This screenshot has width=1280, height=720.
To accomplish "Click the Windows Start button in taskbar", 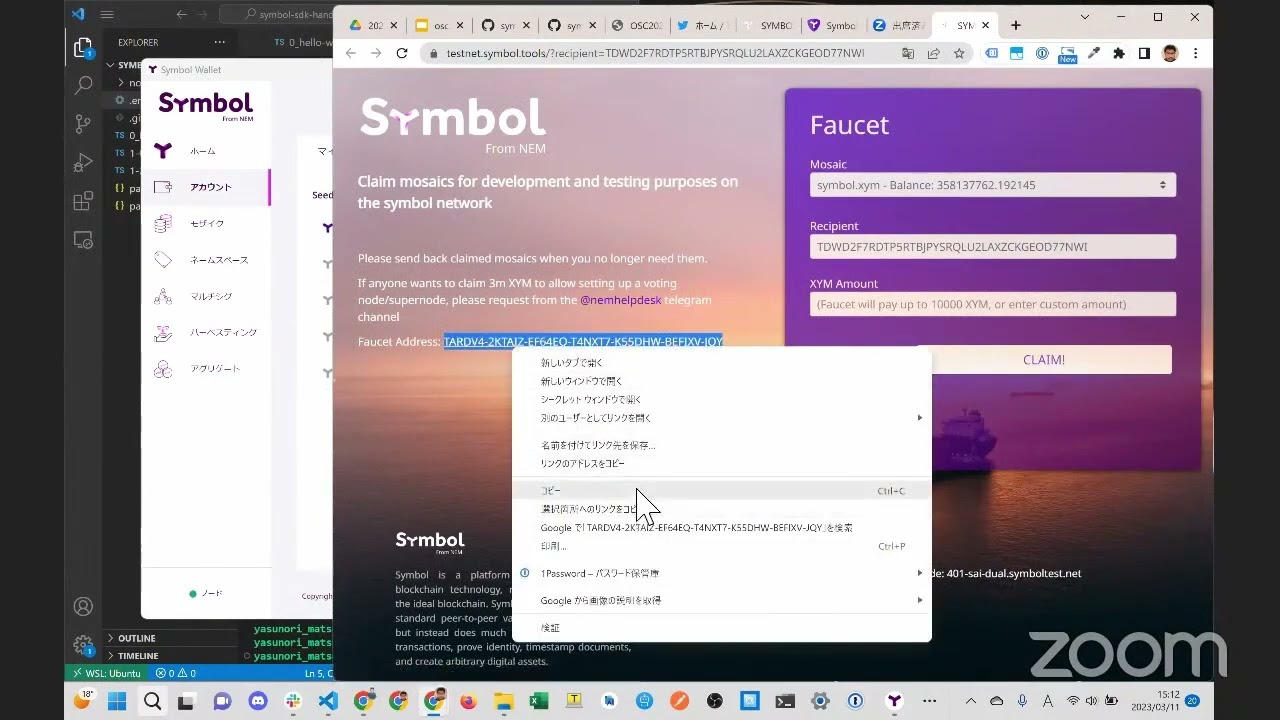I will coord(117,701).
